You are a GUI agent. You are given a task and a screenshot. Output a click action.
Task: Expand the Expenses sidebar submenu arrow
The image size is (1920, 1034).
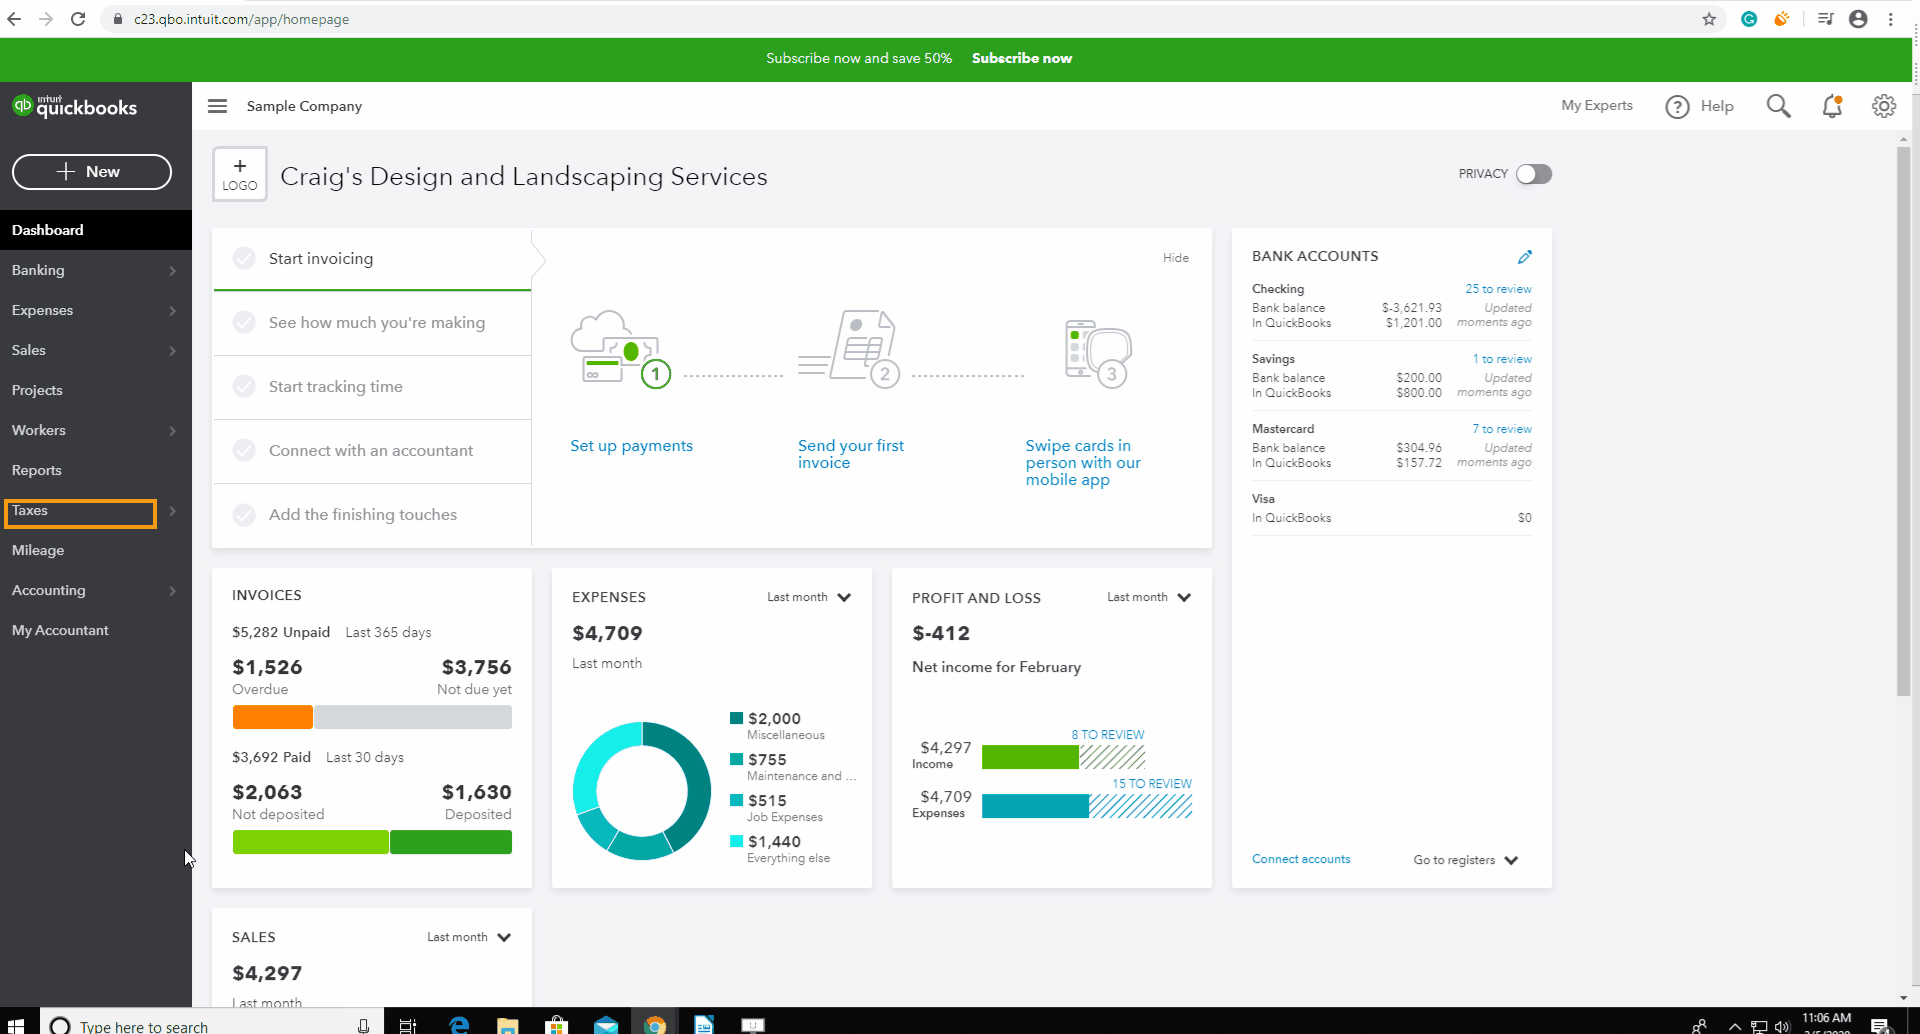click(x=173, y=311)
